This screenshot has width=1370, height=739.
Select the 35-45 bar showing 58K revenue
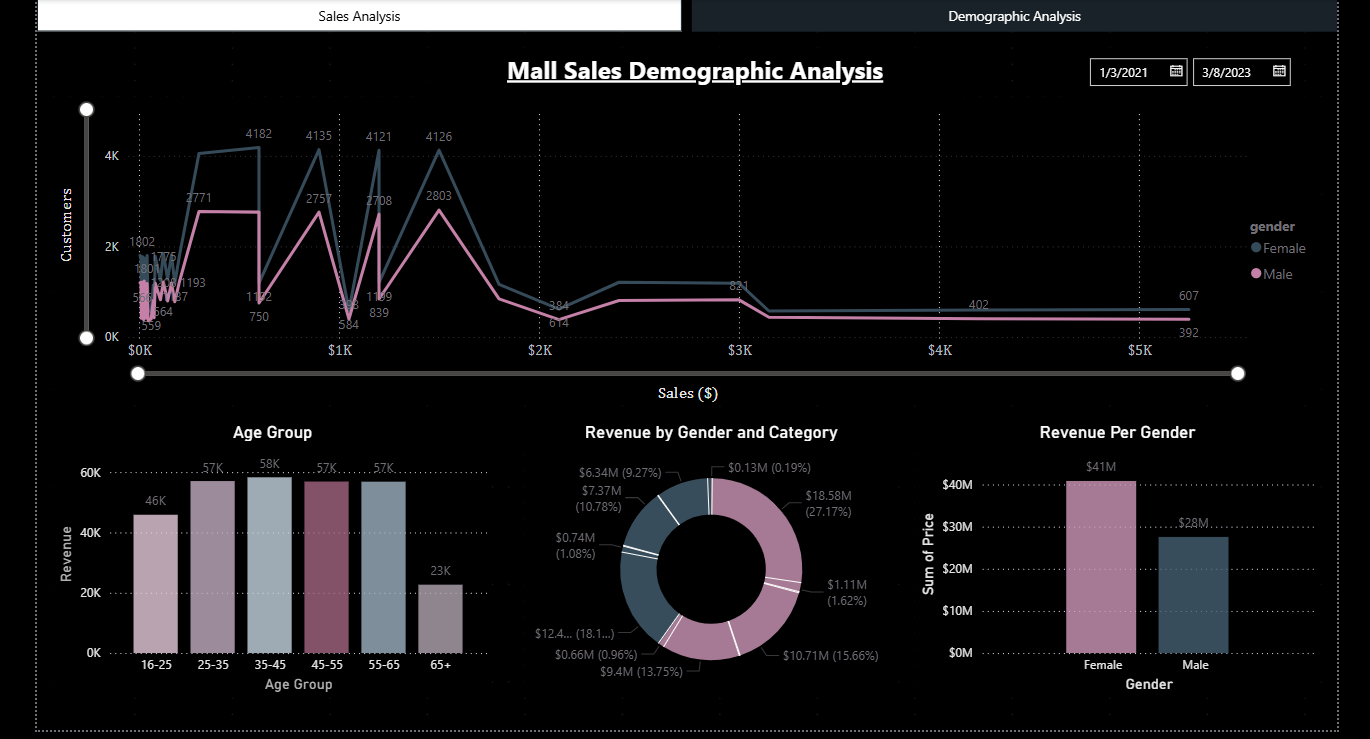(269, 565)
